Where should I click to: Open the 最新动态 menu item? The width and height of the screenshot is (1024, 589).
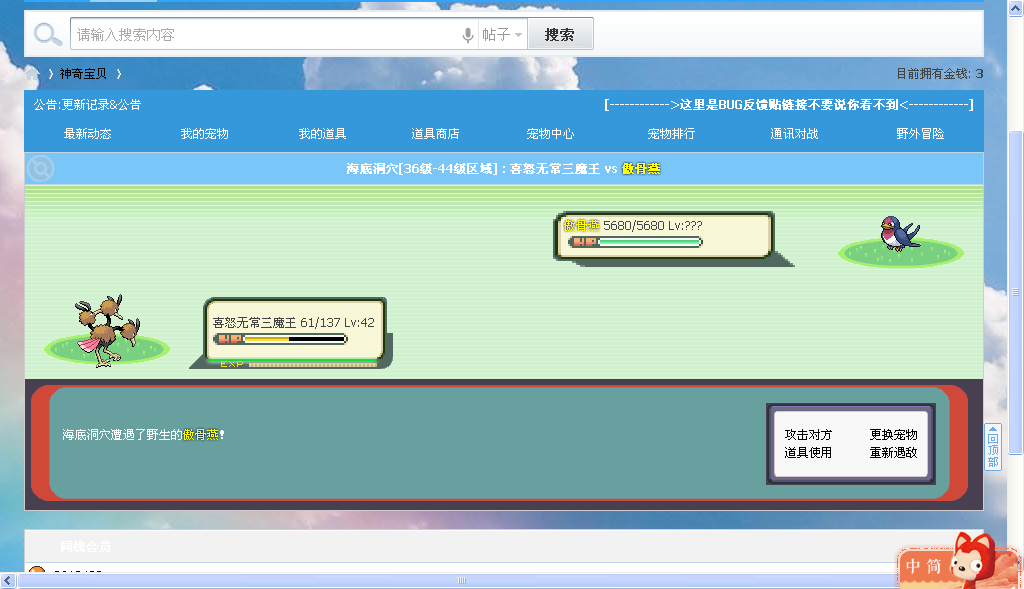[88, 134]
